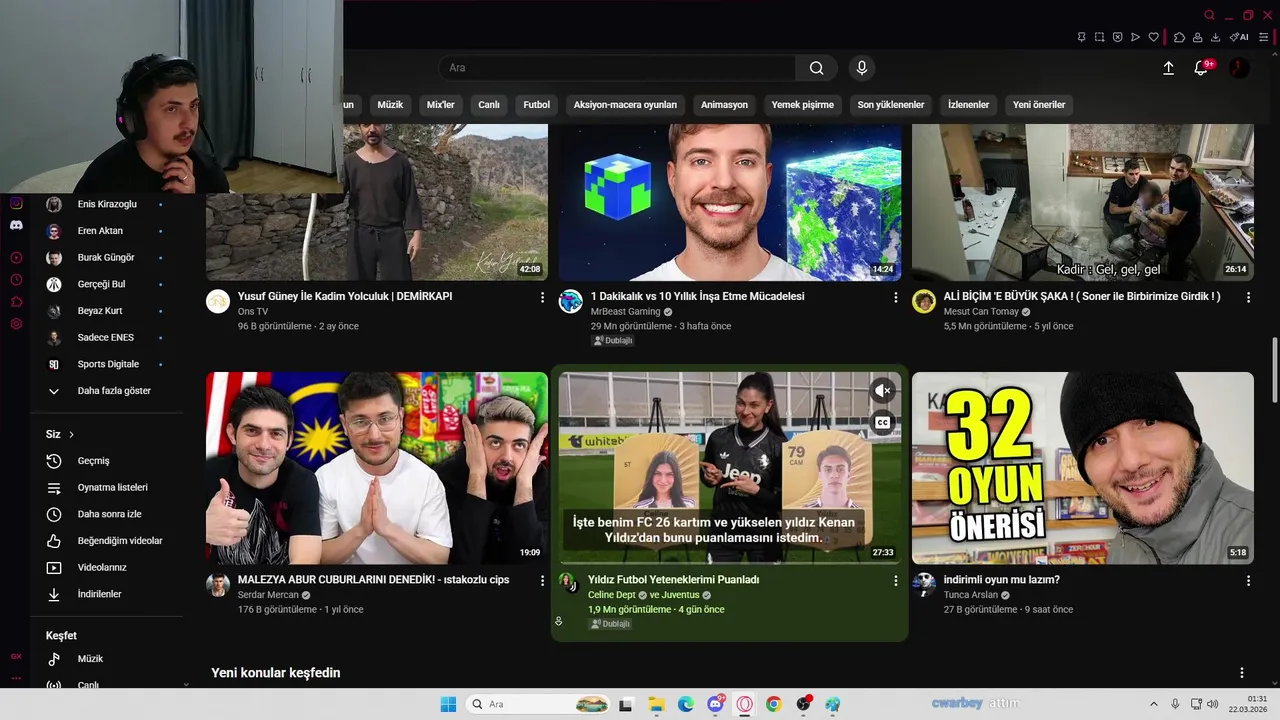Open Chrome from the Windows taskbar
Viewport: 1280px width, 720px height.
773,704
